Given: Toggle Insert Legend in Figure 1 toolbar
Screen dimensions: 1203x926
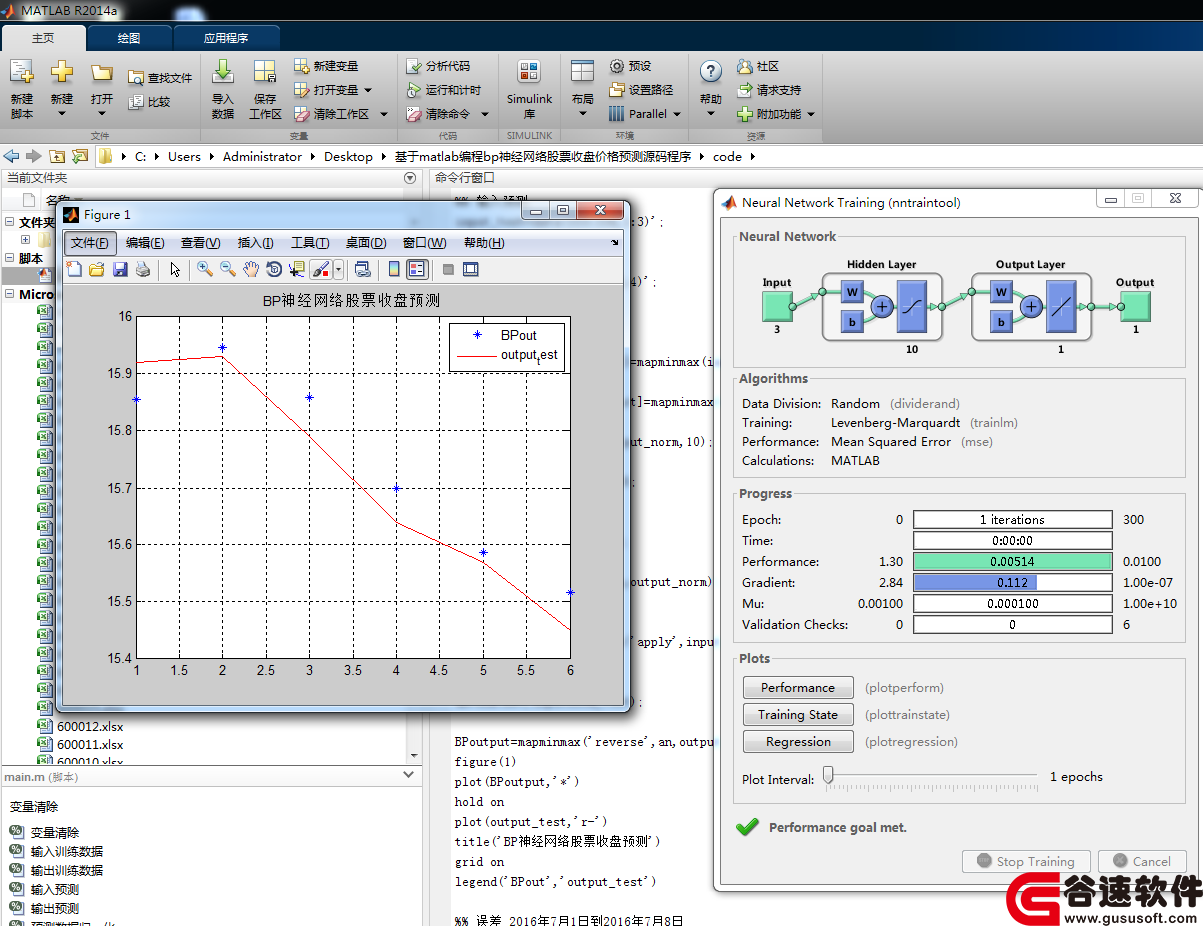Looking at the screenshot, I should coord(417,269).
